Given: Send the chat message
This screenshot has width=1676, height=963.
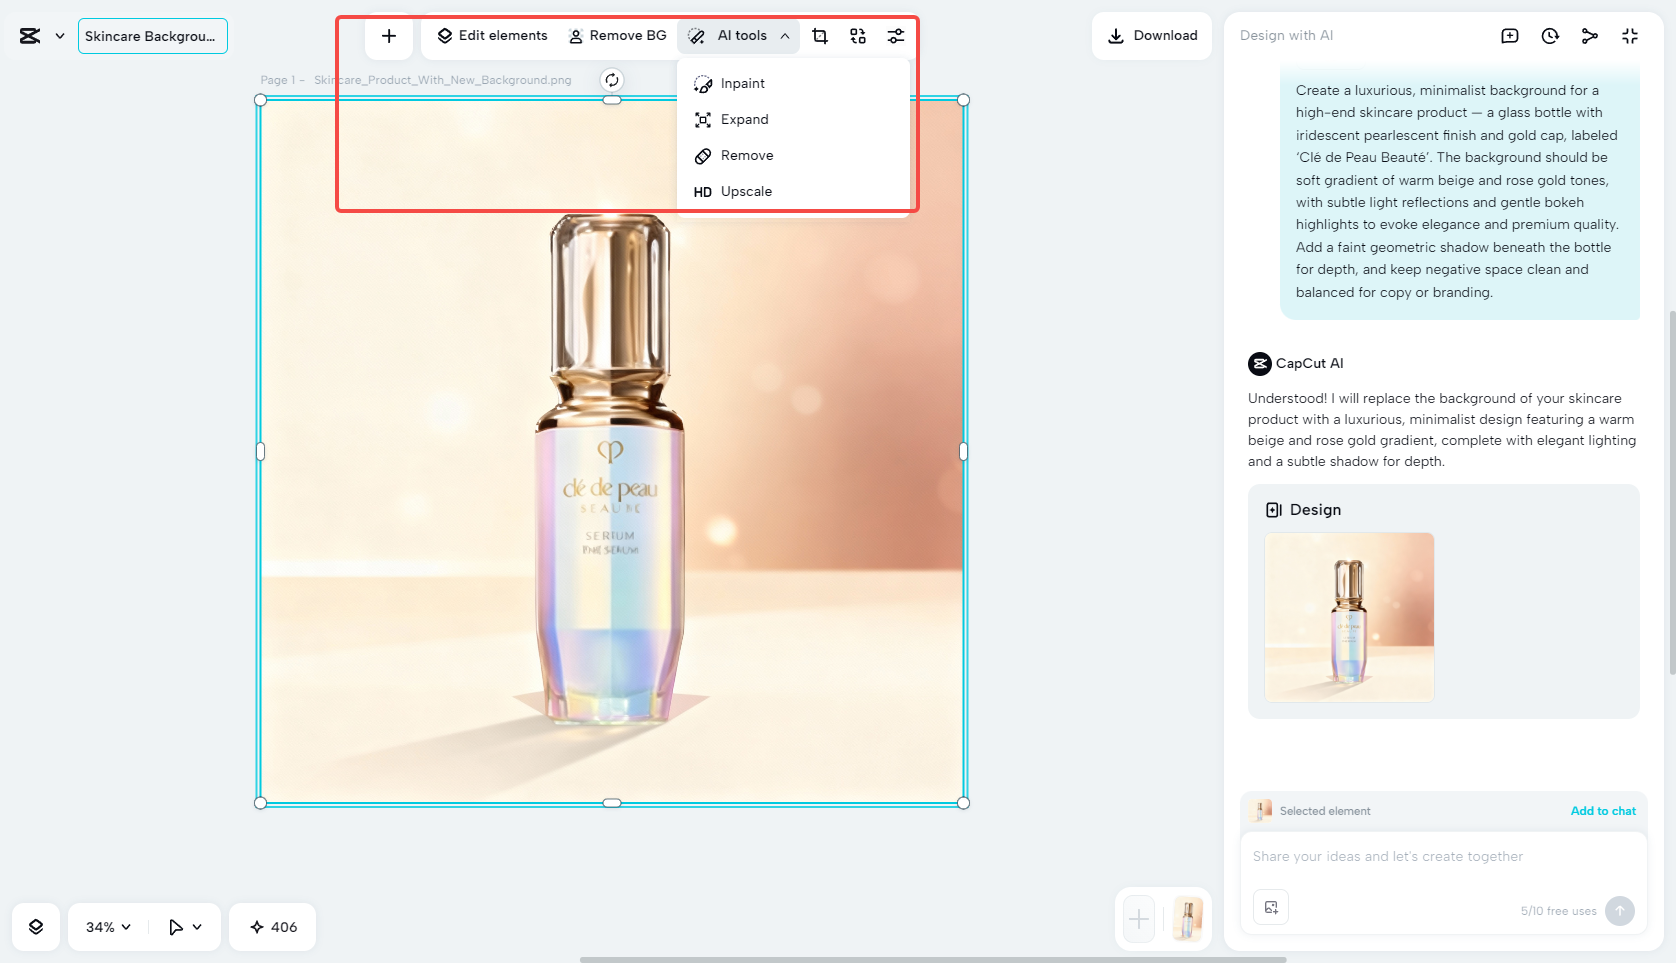Looking at the screenshot, I should pos(1620,911).
